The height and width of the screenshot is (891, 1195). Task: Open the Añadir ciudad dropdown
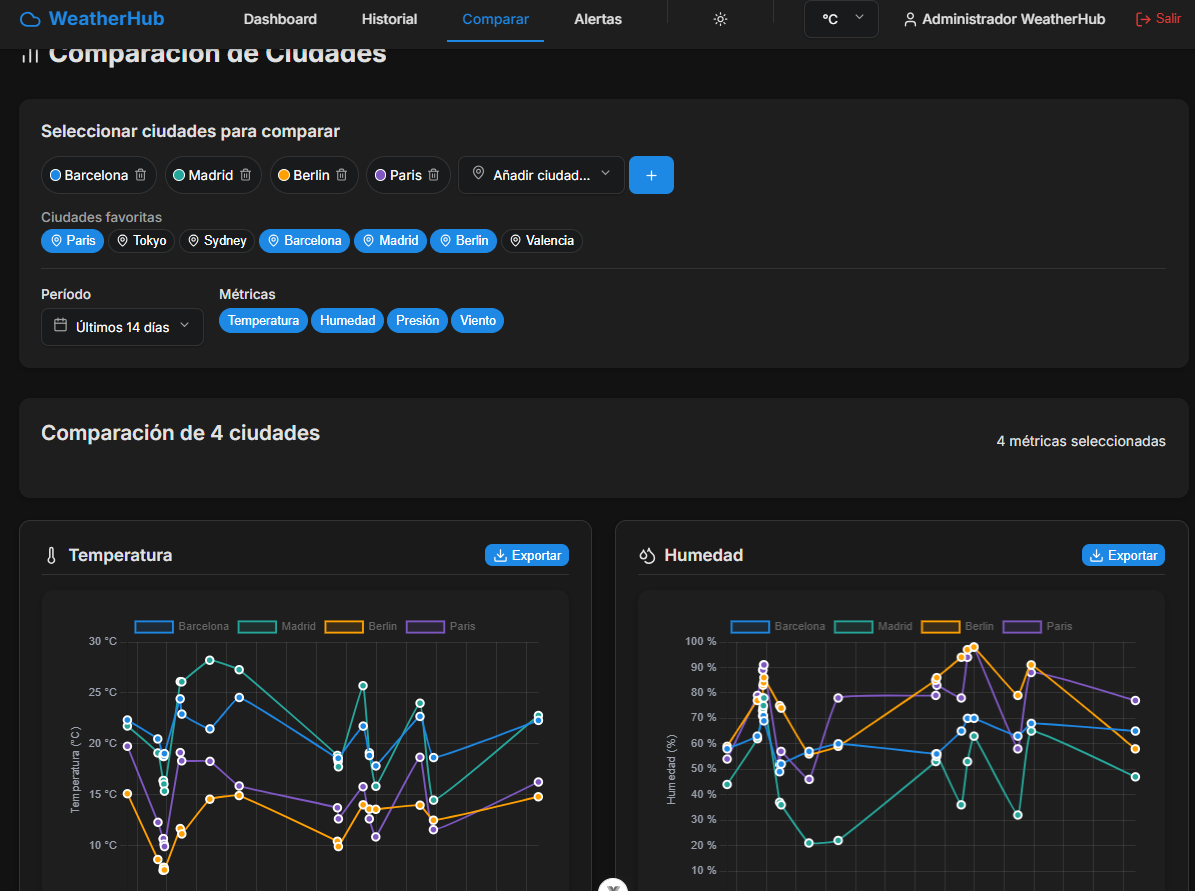coord(541,175)
